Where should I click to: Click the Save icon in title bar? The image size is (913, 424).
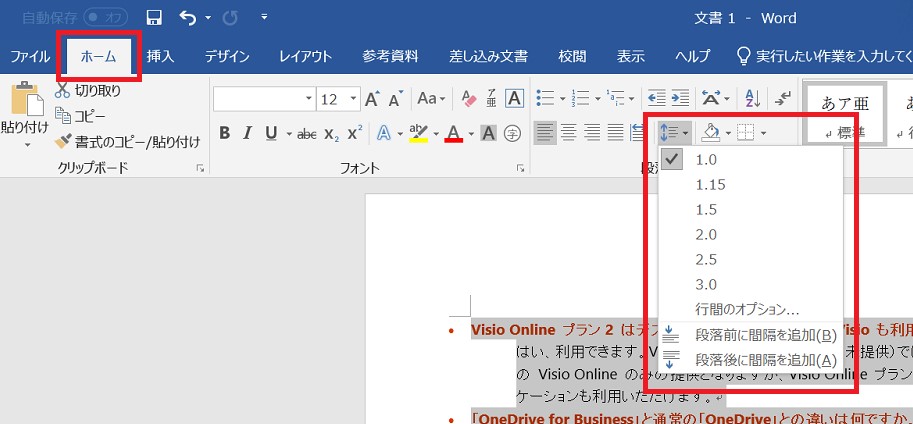(154, 18)
